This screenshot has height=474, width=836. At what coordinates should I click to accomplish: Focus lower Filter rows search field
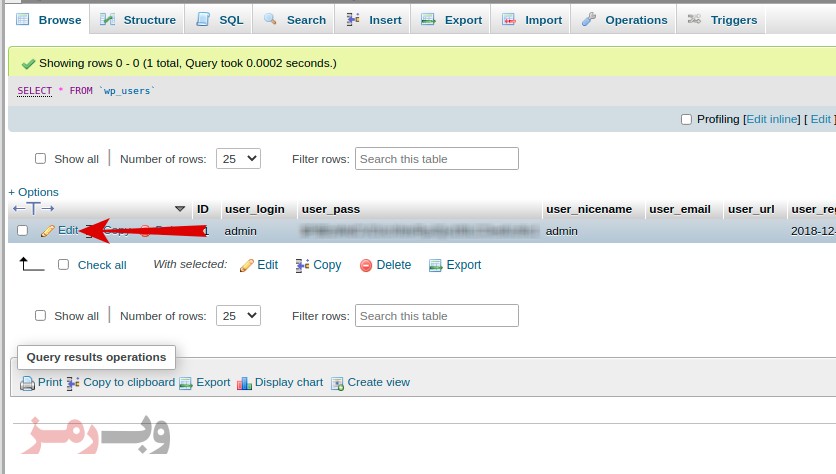tap(437, 316)
